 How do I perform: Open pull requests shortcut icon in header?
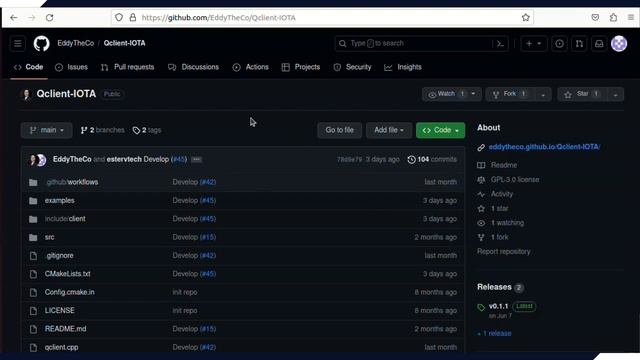[579, 44]
